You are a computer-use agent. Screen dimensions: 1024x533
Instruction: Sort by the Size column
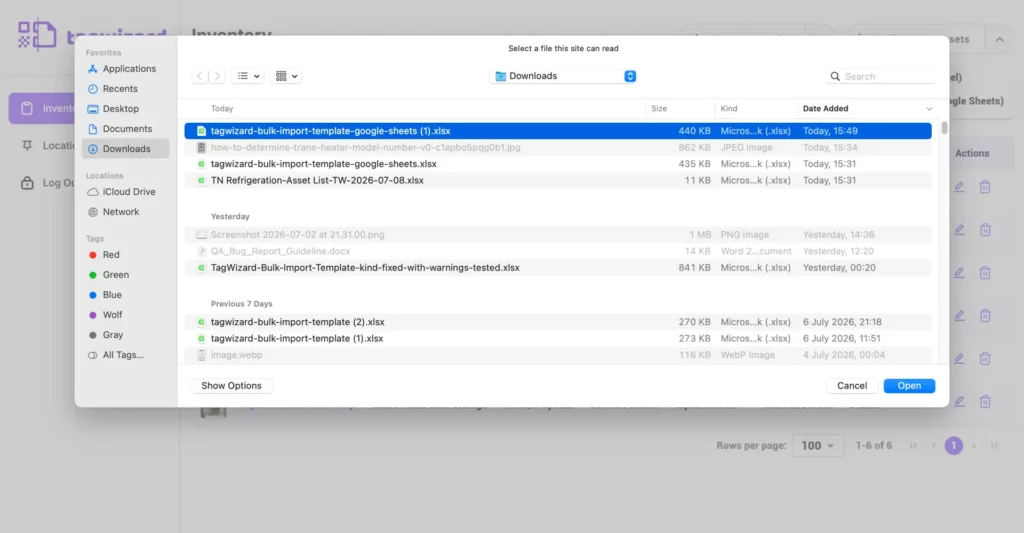(x=659, y=108)
